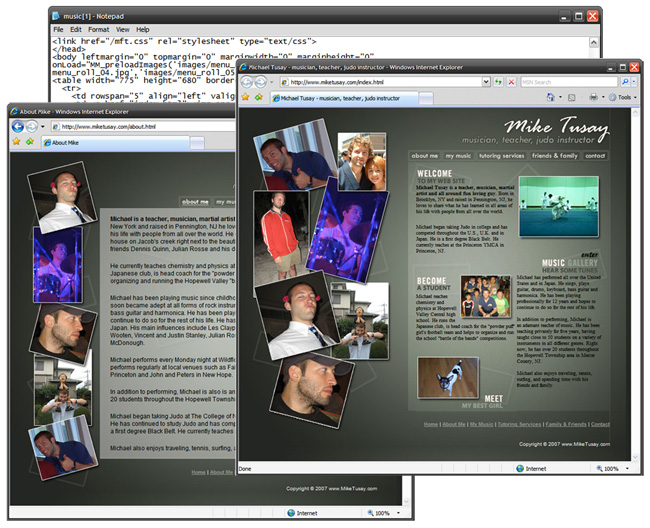Open Favorites Center star in About Mike window
650x528 pixels.
click(x=16, y=142)
